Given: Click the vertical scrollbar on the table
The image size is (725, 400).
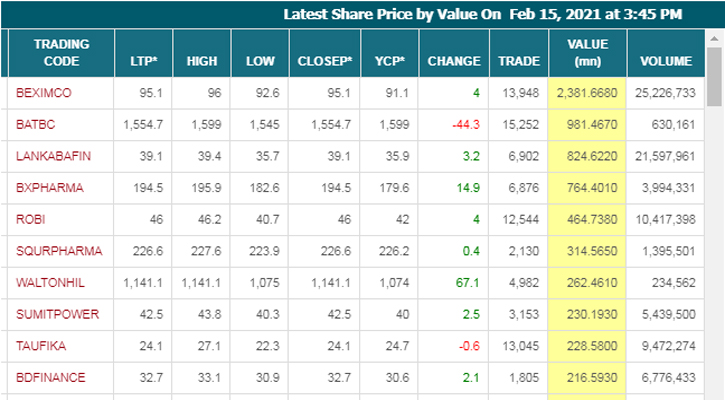Looking at the screenshot, I should tap(715, 200).
